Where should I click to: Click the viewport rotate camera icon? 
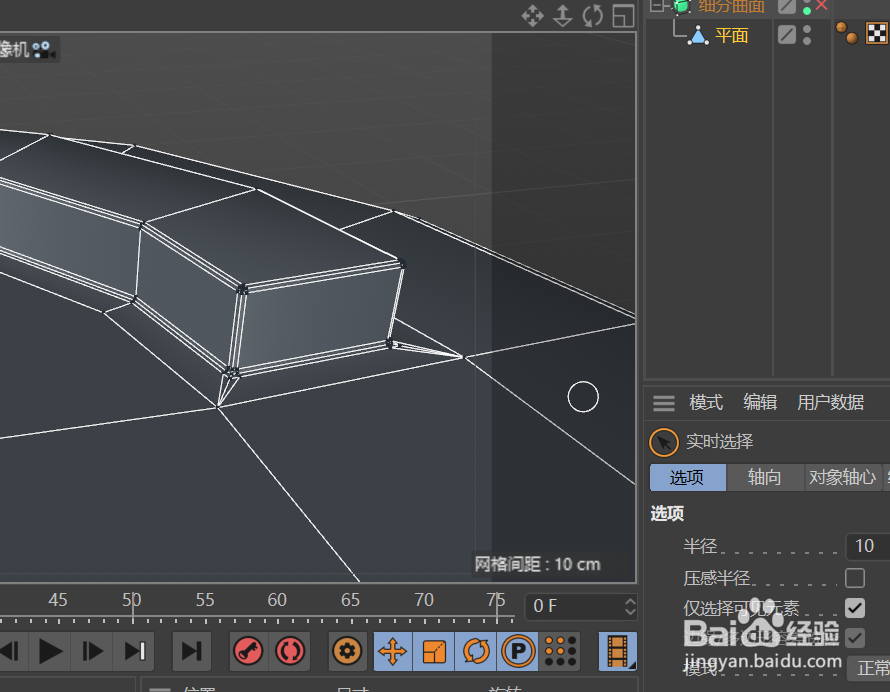point(590,16)
